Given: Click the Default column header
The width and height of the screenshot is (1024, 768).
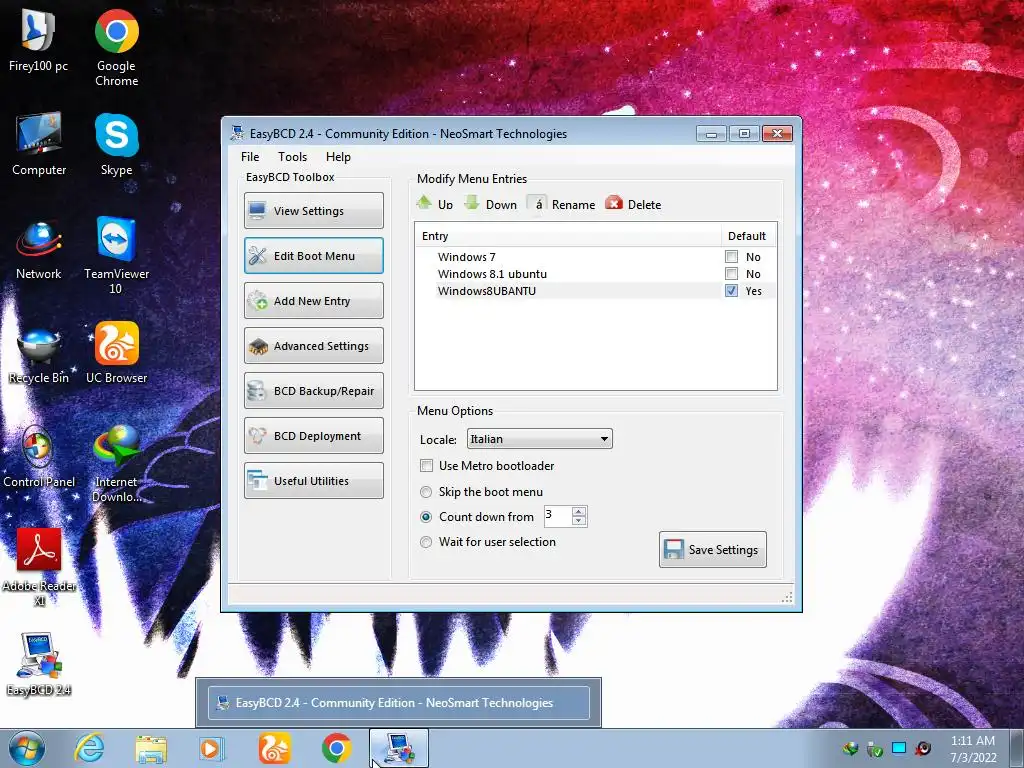Looking at the screenshot, I should pos(748,236).
